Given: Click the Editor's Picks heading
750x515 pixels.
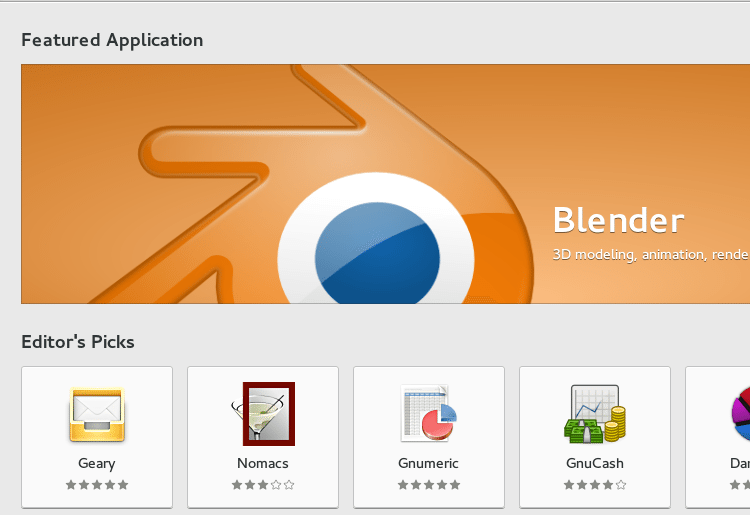Looking at the screenshot, I should point(78,342).
